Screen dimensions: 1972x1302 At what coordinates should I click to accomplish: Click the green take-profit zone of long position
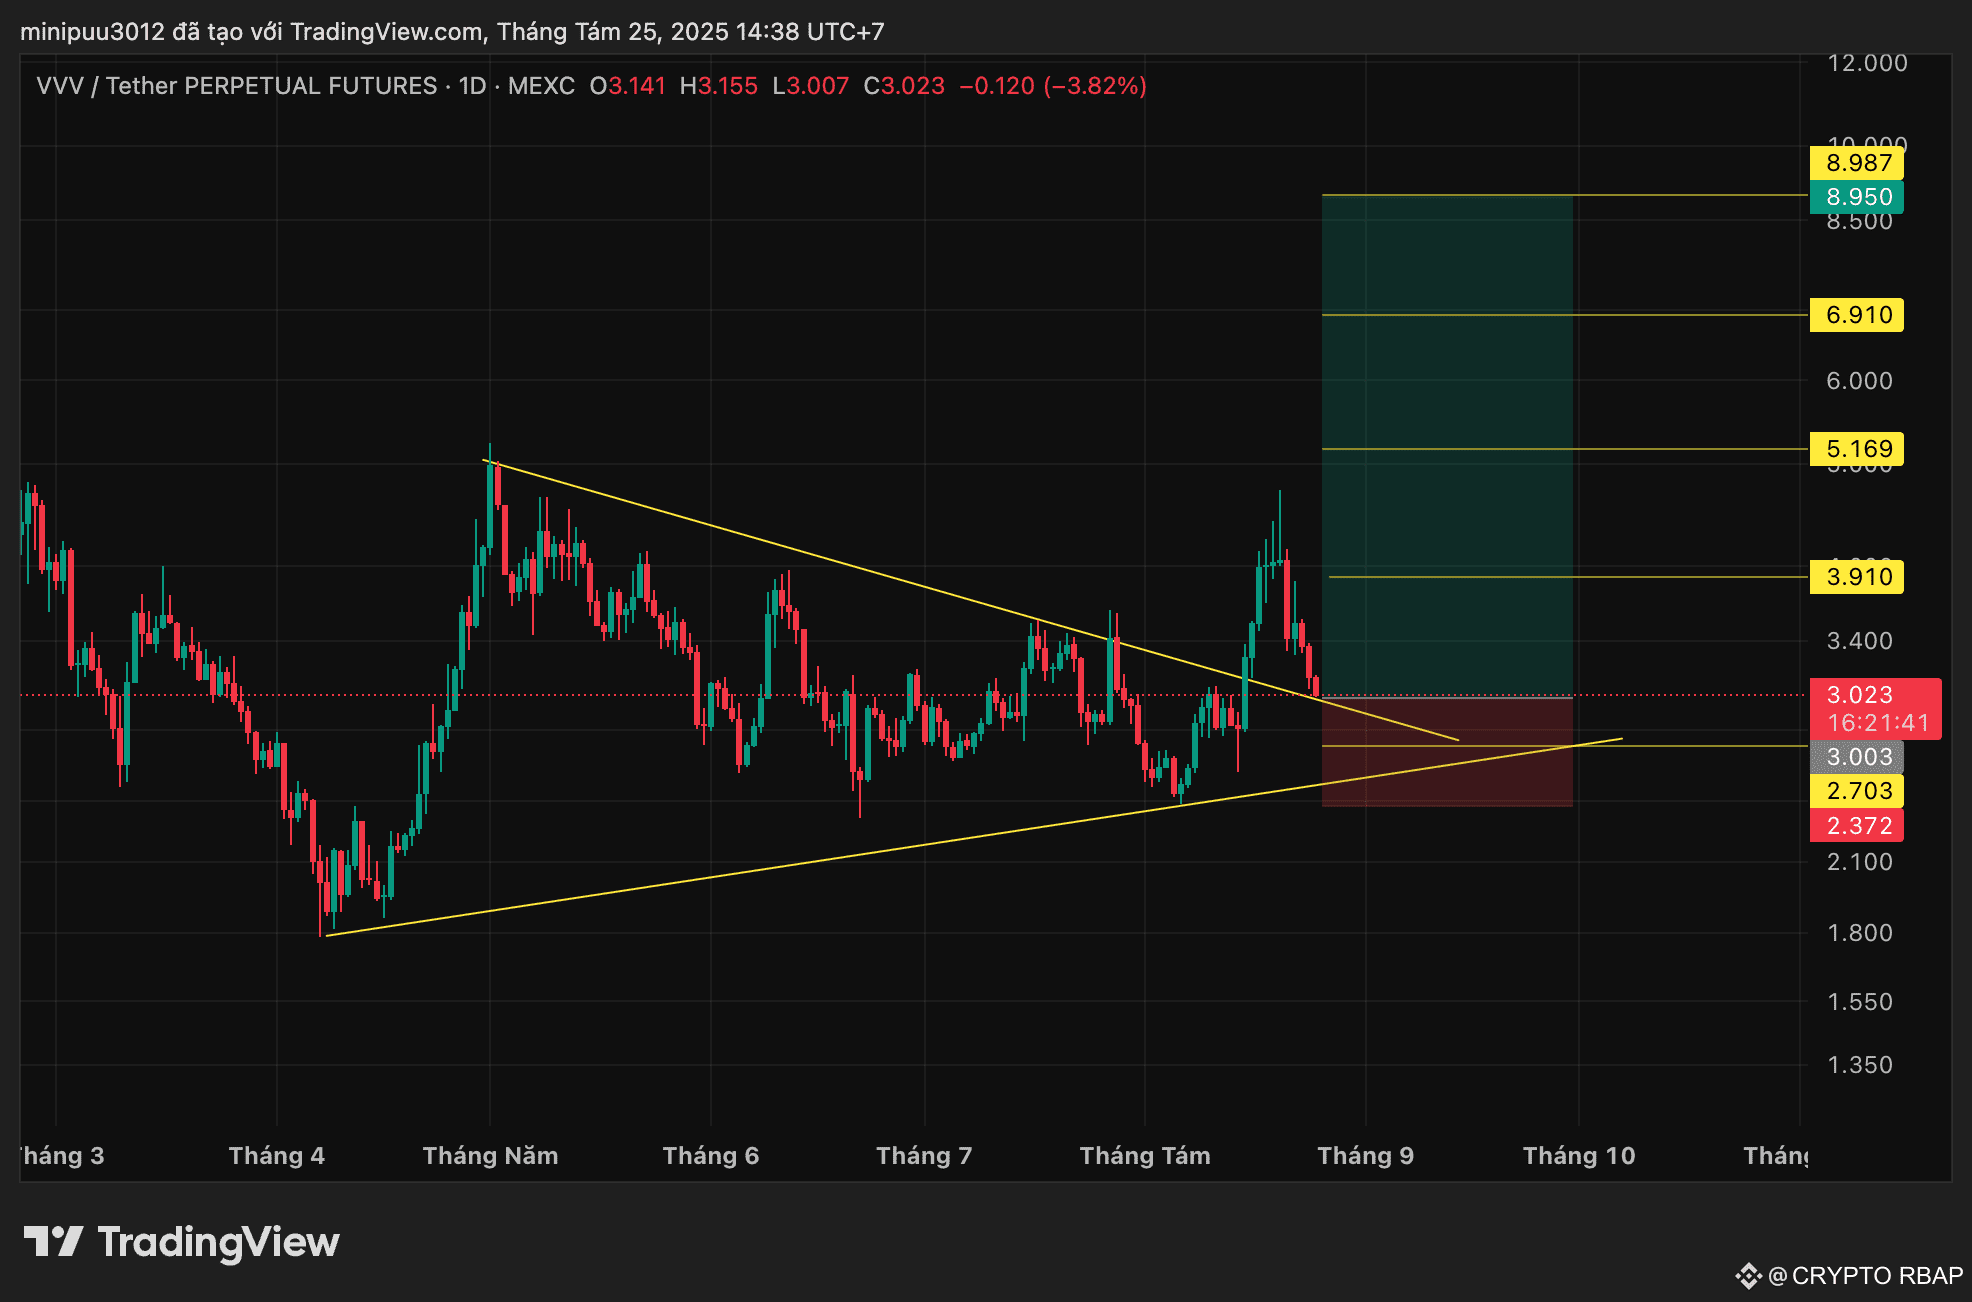pos(1446,400)
